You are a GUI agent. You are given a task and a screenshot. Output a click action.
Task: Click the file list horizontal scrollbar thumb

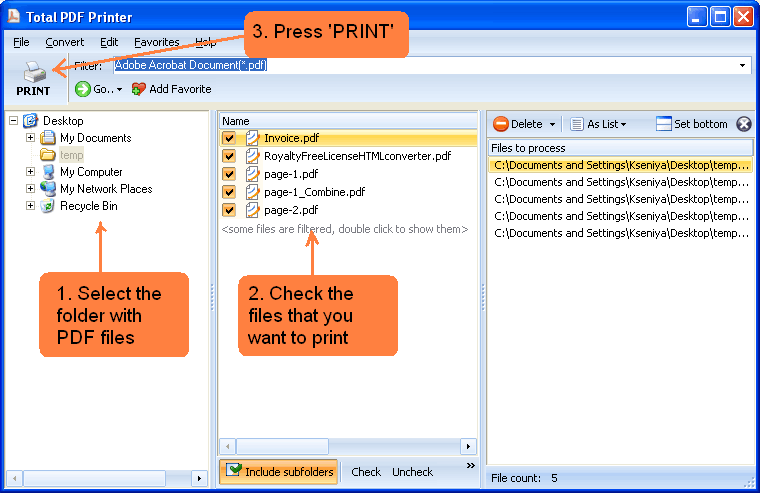(x=282, y=446)
